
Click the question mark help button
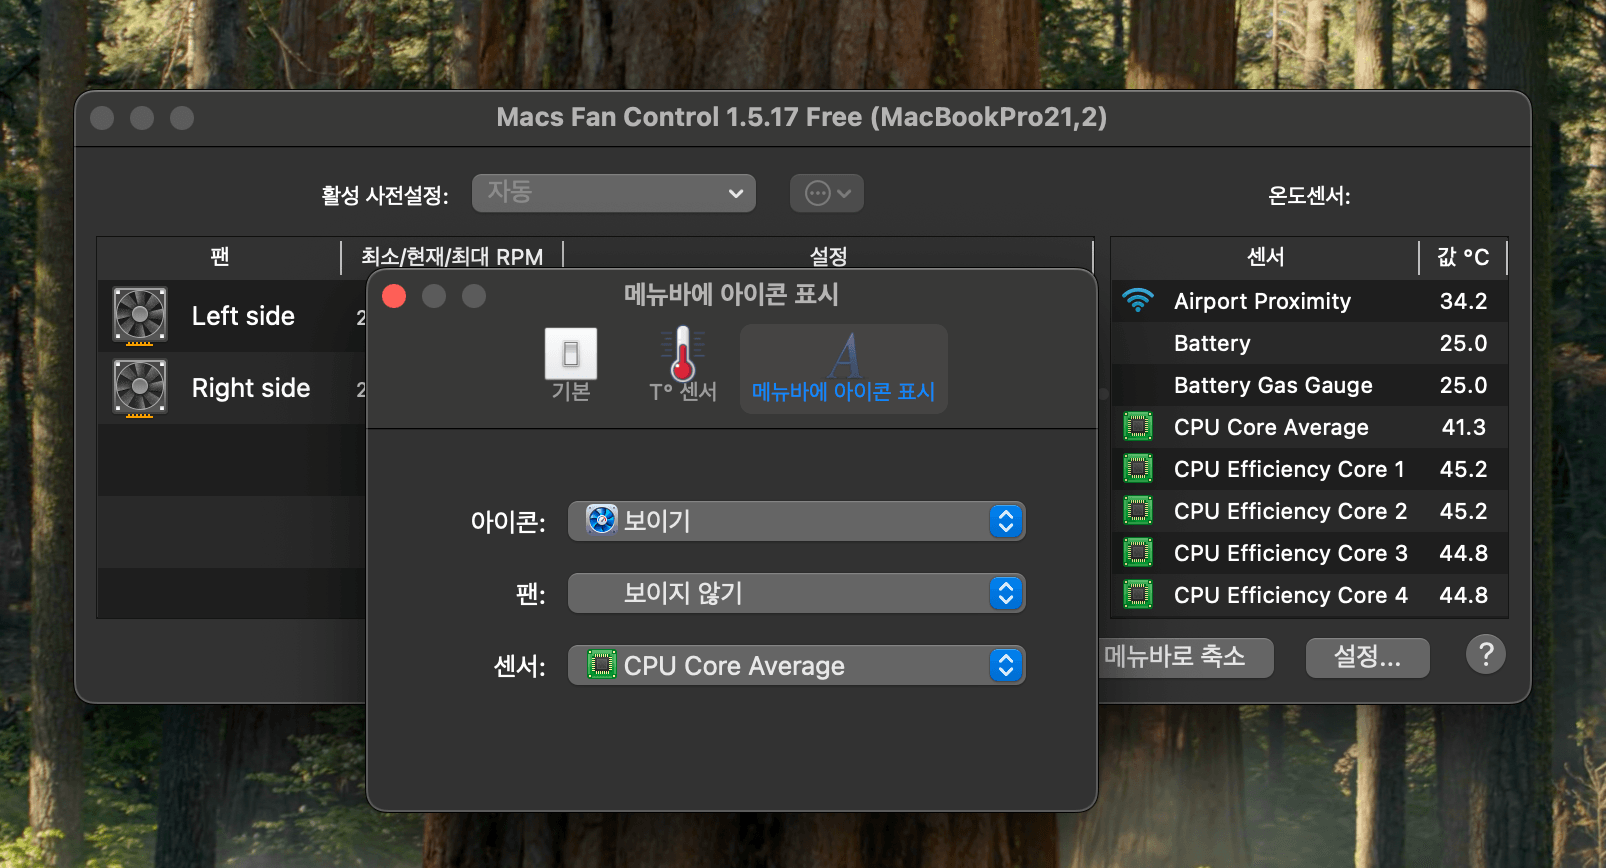pyautogui.click(x=1486, y=655)
